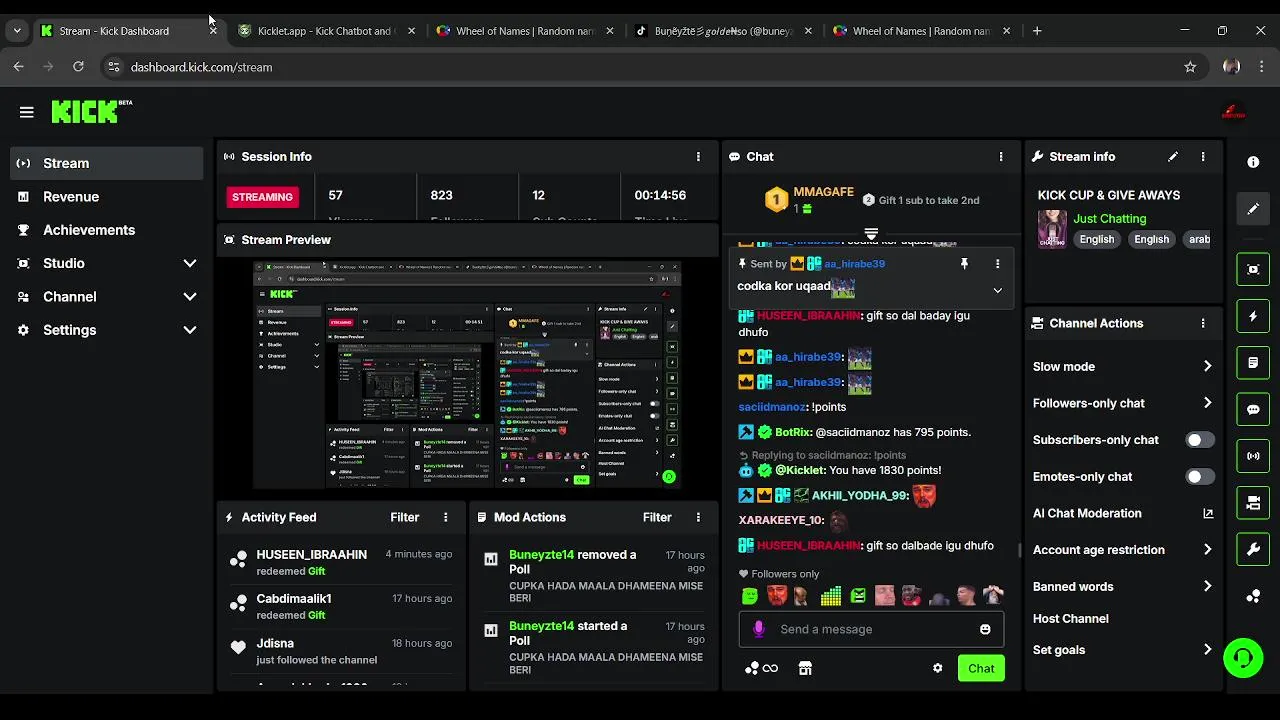Click Buneyzte14 removed a Poll entry
Image resolution: width=1280 pixels, height=720 pixels.
[593, 575]
